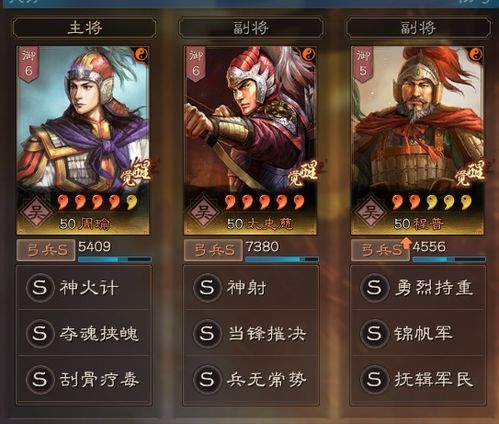Image resolution: width=499 pixels, height=424 pixels.
Task: Select the 周瑜 general portrait card
Action: tap(83, 140)
